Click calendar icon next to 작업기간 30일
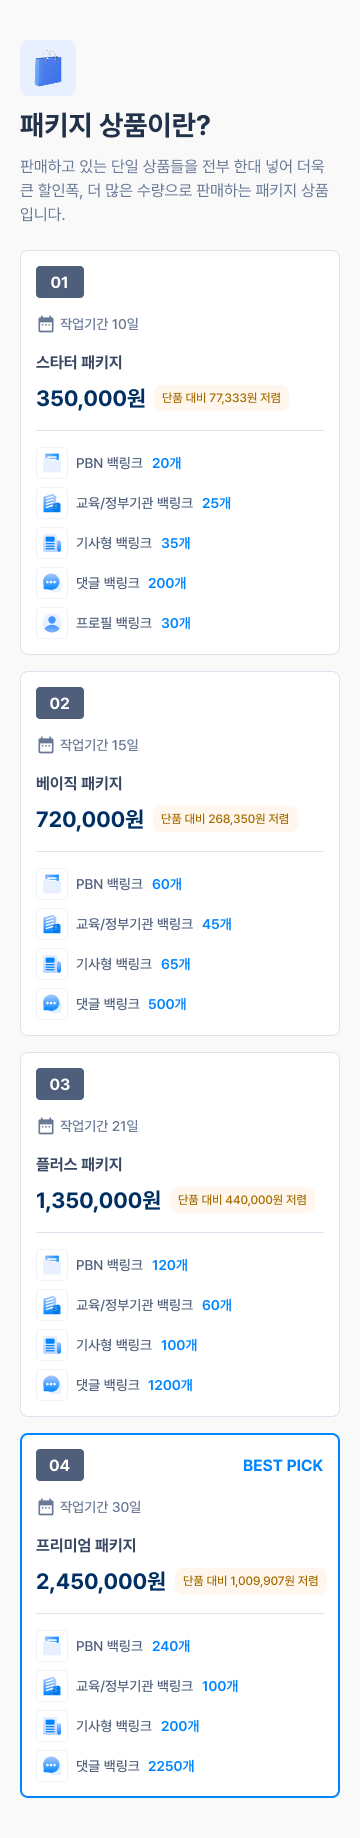Image resolution: width=360 pixels, height=1838 pixels. [45, 1507]
